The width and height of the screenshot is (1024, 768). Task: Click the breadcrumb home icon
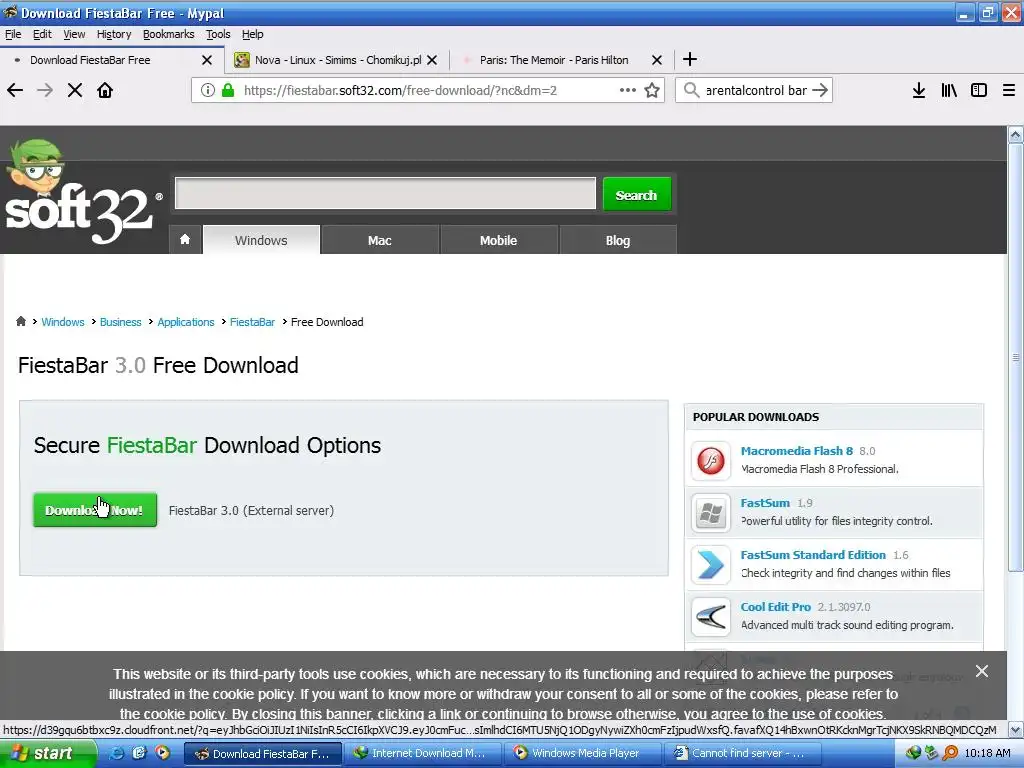(x=21, y=321)
